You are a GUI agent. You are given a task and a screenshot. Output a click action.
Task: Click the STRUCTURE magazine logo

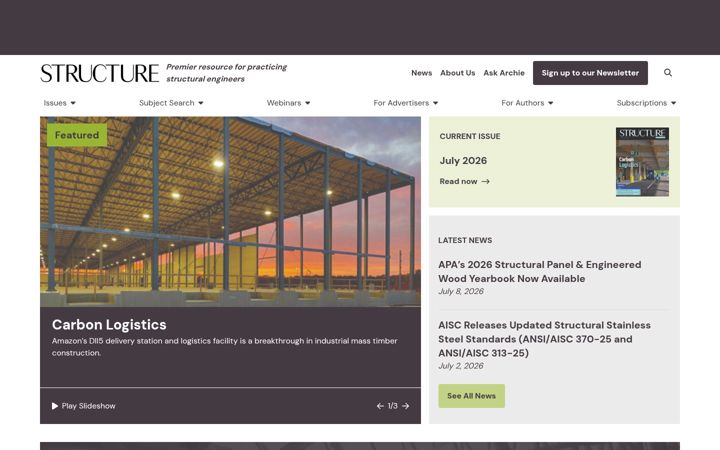(100, 73)
